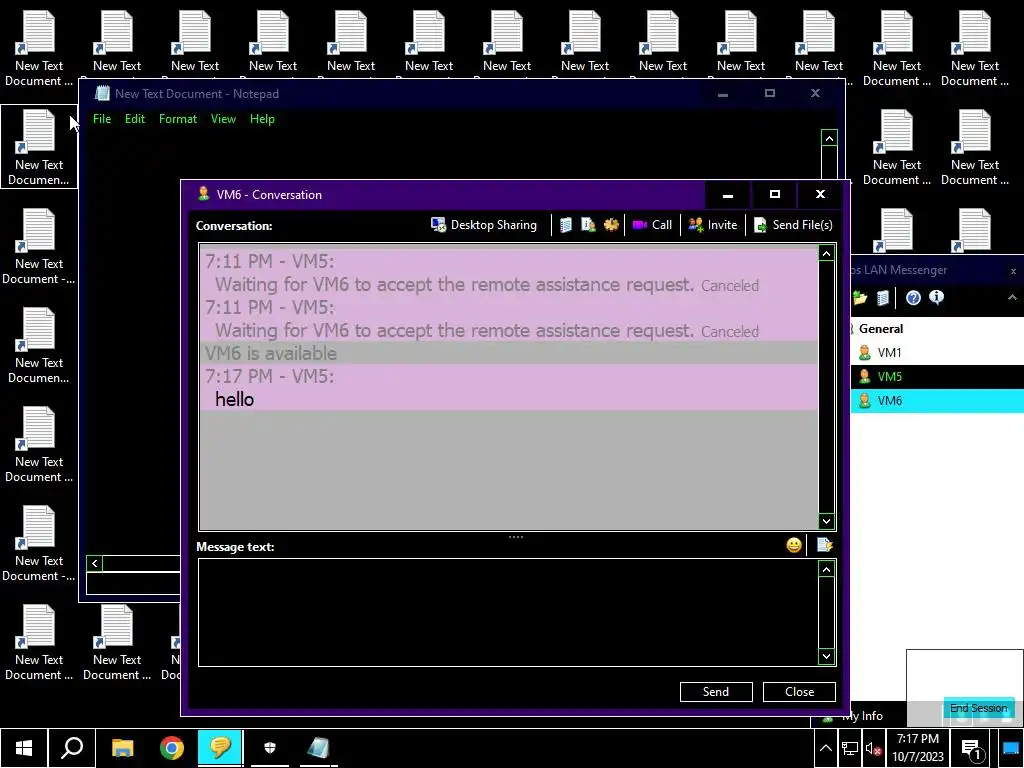The image size is (1024, 768).
Task: Send the message with Send button
Action: (x=716, y=692)
